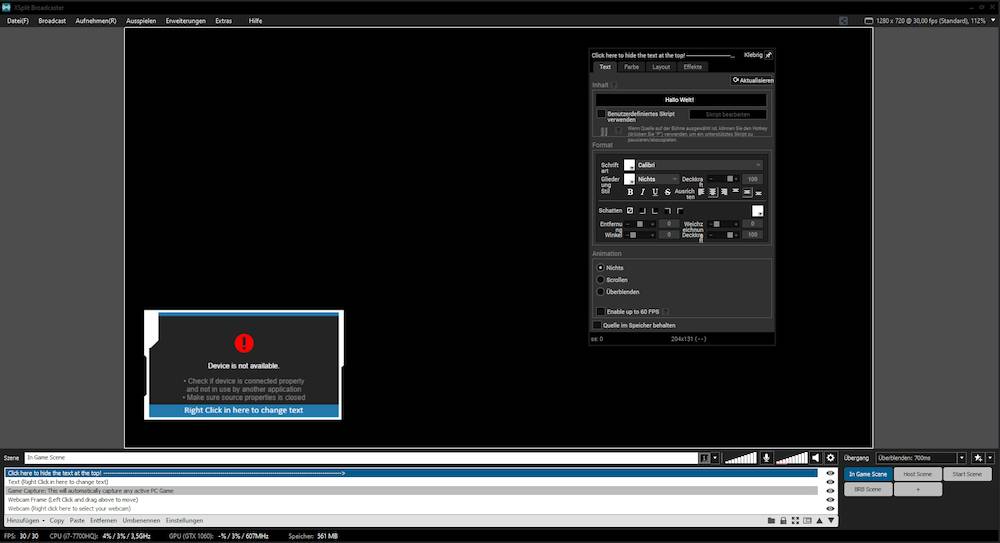Viewport: 1000px width, 543px height.
Task: Disable shadow with the no-shadow icon
Action: pyautogui.click(x=630, y=211)
